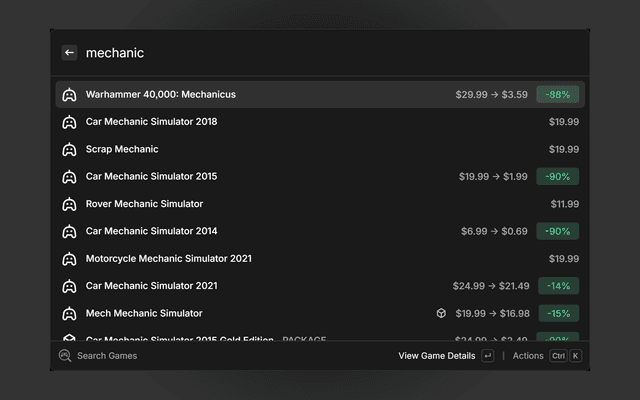Click the Search Games label
Screen dimensions: 640x400
pos(107,356)
